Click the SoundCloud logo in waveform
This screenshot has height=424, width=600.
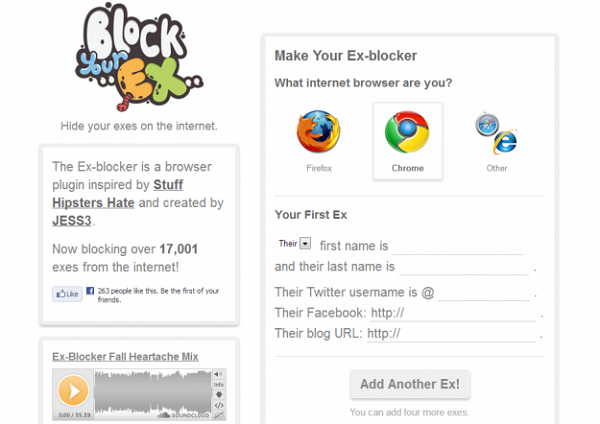point(184,415)
